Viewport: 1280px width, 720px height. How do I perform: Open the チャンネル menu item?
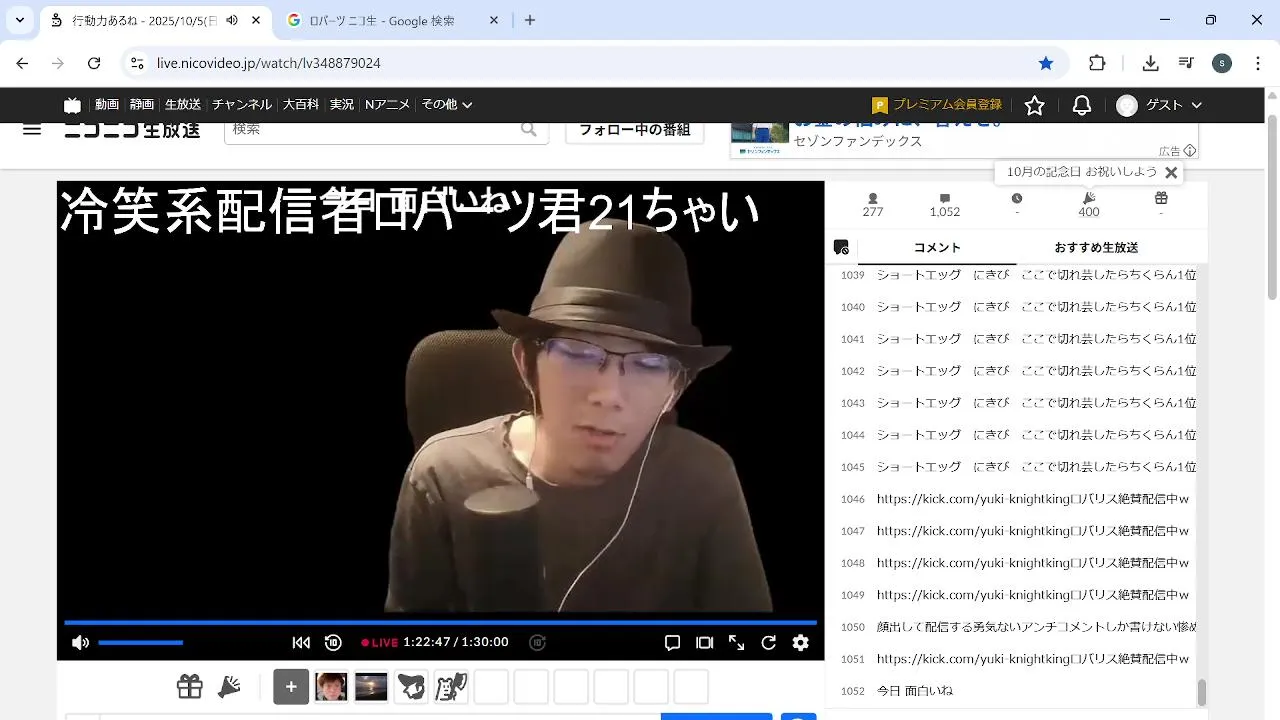[242, 105]
